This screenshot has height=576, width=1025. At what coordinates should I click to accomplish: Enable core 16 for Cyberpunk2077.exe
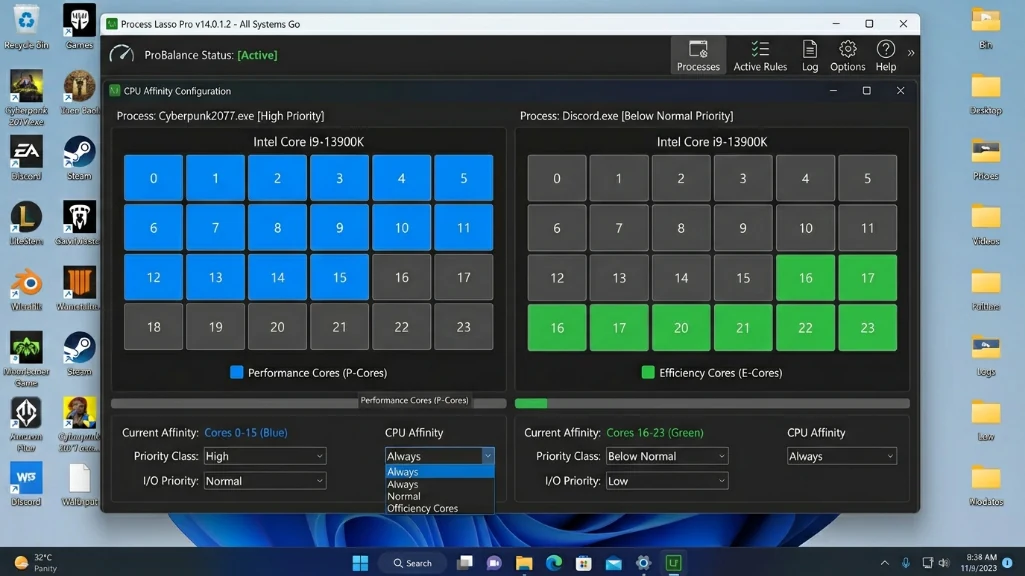point(401,277)
